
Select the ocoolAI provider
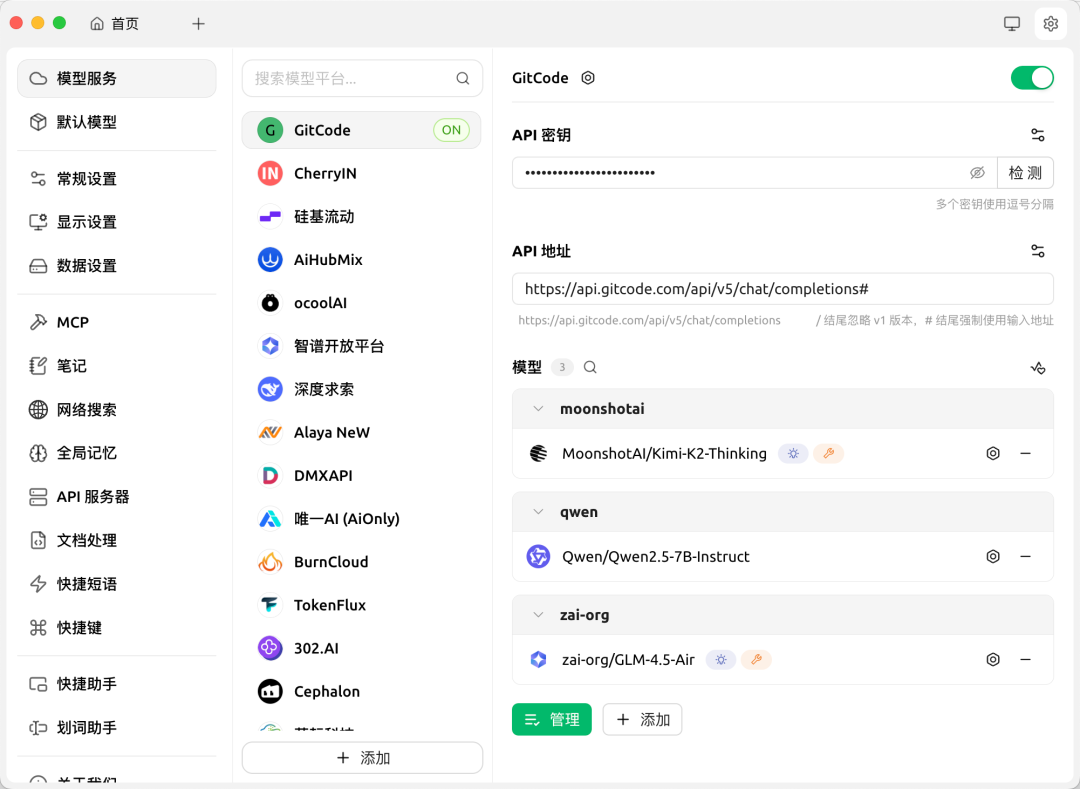tap(362, 303)
